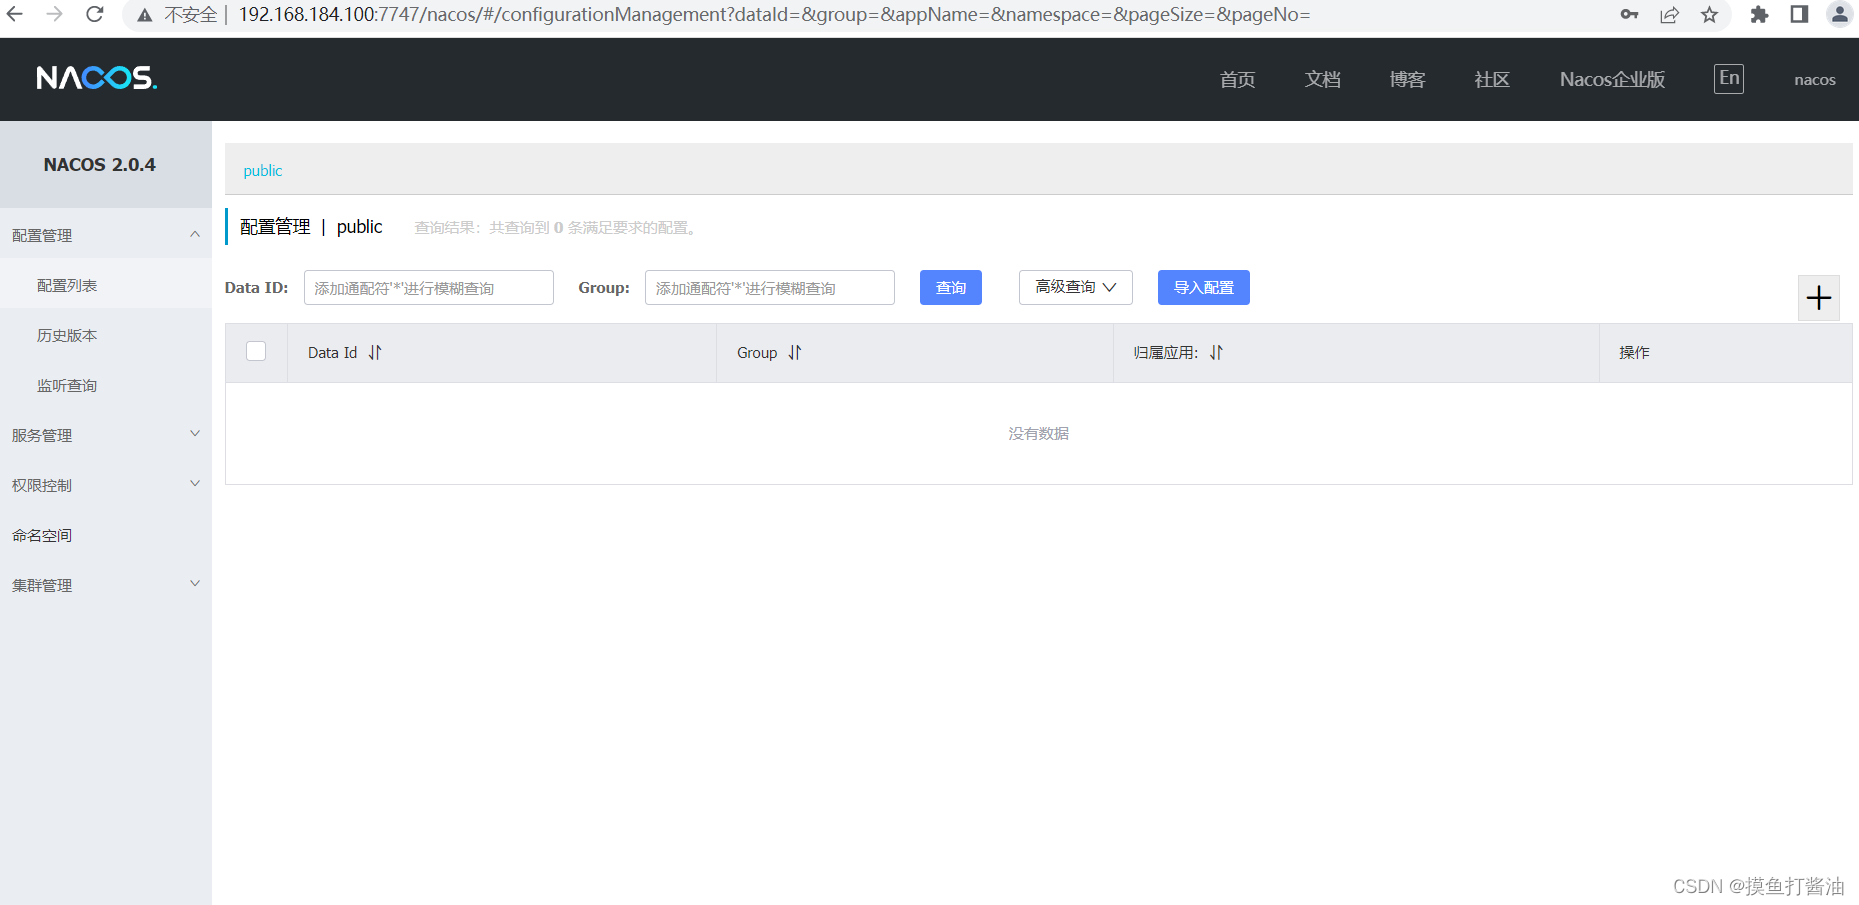Expand the 权限控制 sidebar section
1859x905 pixels.
(x=105, y=485)
